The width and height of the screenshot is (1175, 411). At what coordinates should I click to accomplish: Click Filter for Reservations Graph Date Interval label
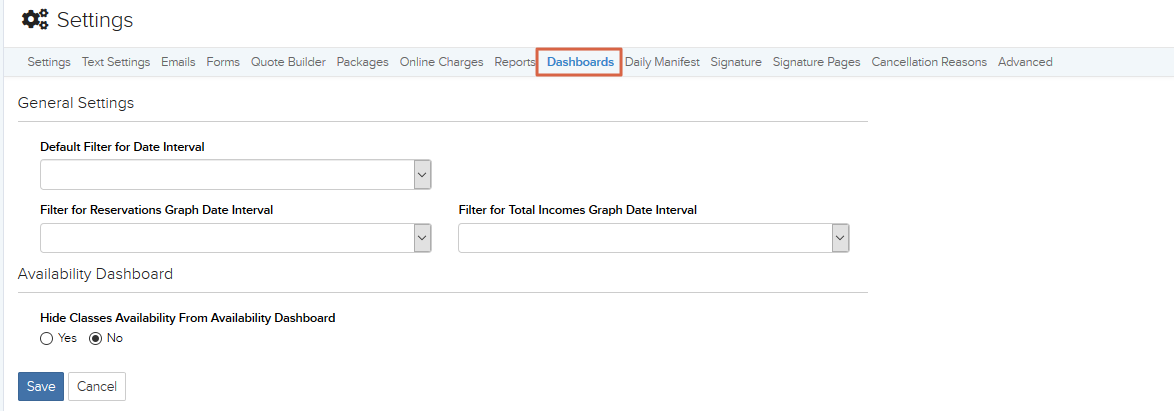click(x=157, y=210)
